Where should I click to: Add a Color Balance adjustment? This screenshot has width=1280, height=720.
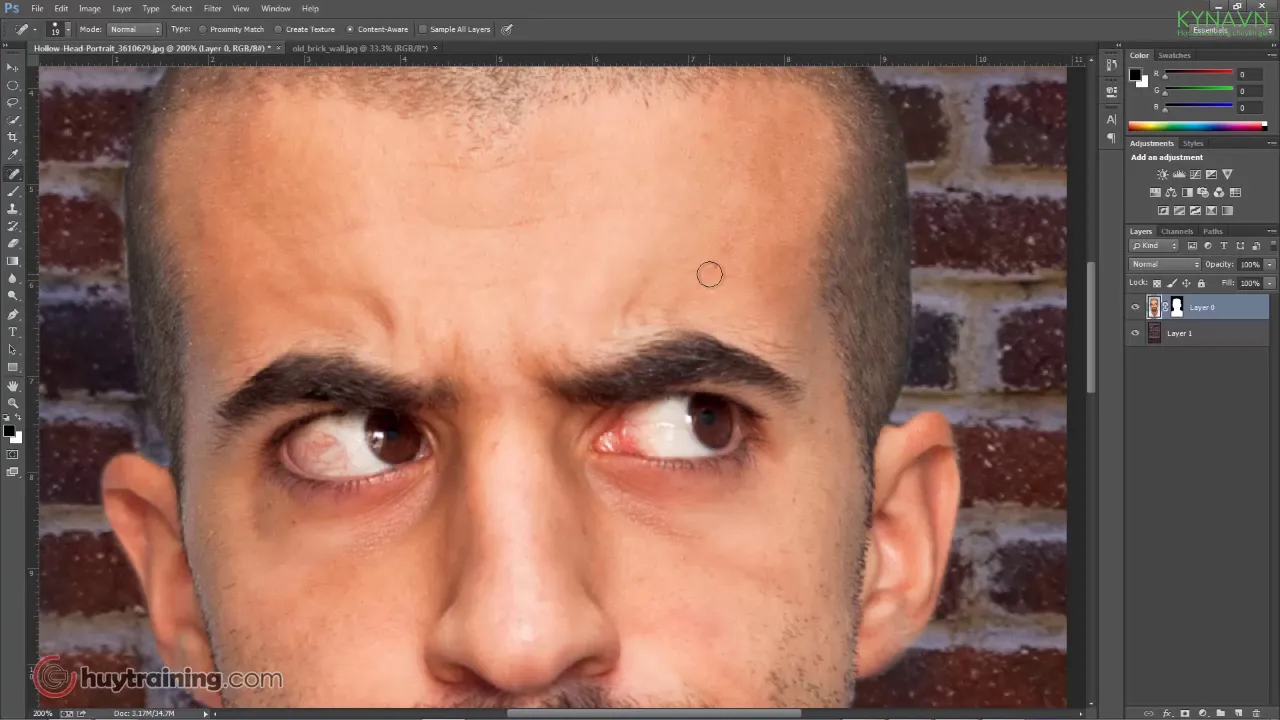point(1171,193)
